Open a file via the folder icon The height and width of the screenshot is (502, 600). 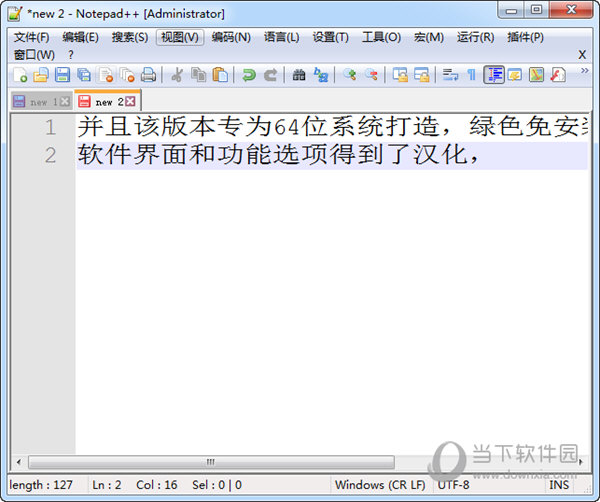pos(41,75)
